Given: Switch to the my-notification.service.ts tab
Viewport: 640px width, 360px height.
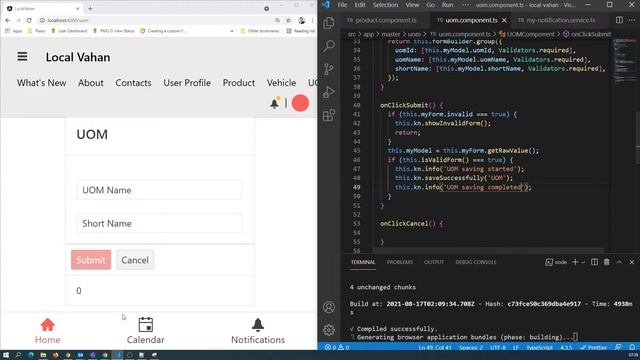Looking at the screenshot, I should tap(560, 20).
